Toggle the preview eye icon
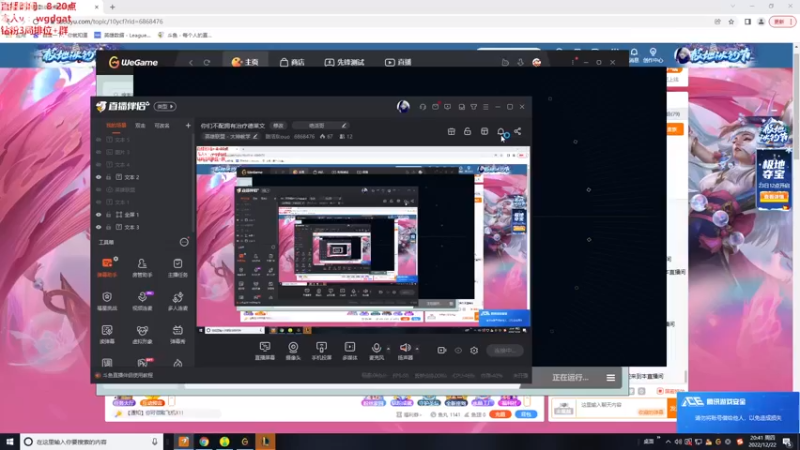This screenshot has width=800, height=450. pyautogui.click(x=458, y=351)
